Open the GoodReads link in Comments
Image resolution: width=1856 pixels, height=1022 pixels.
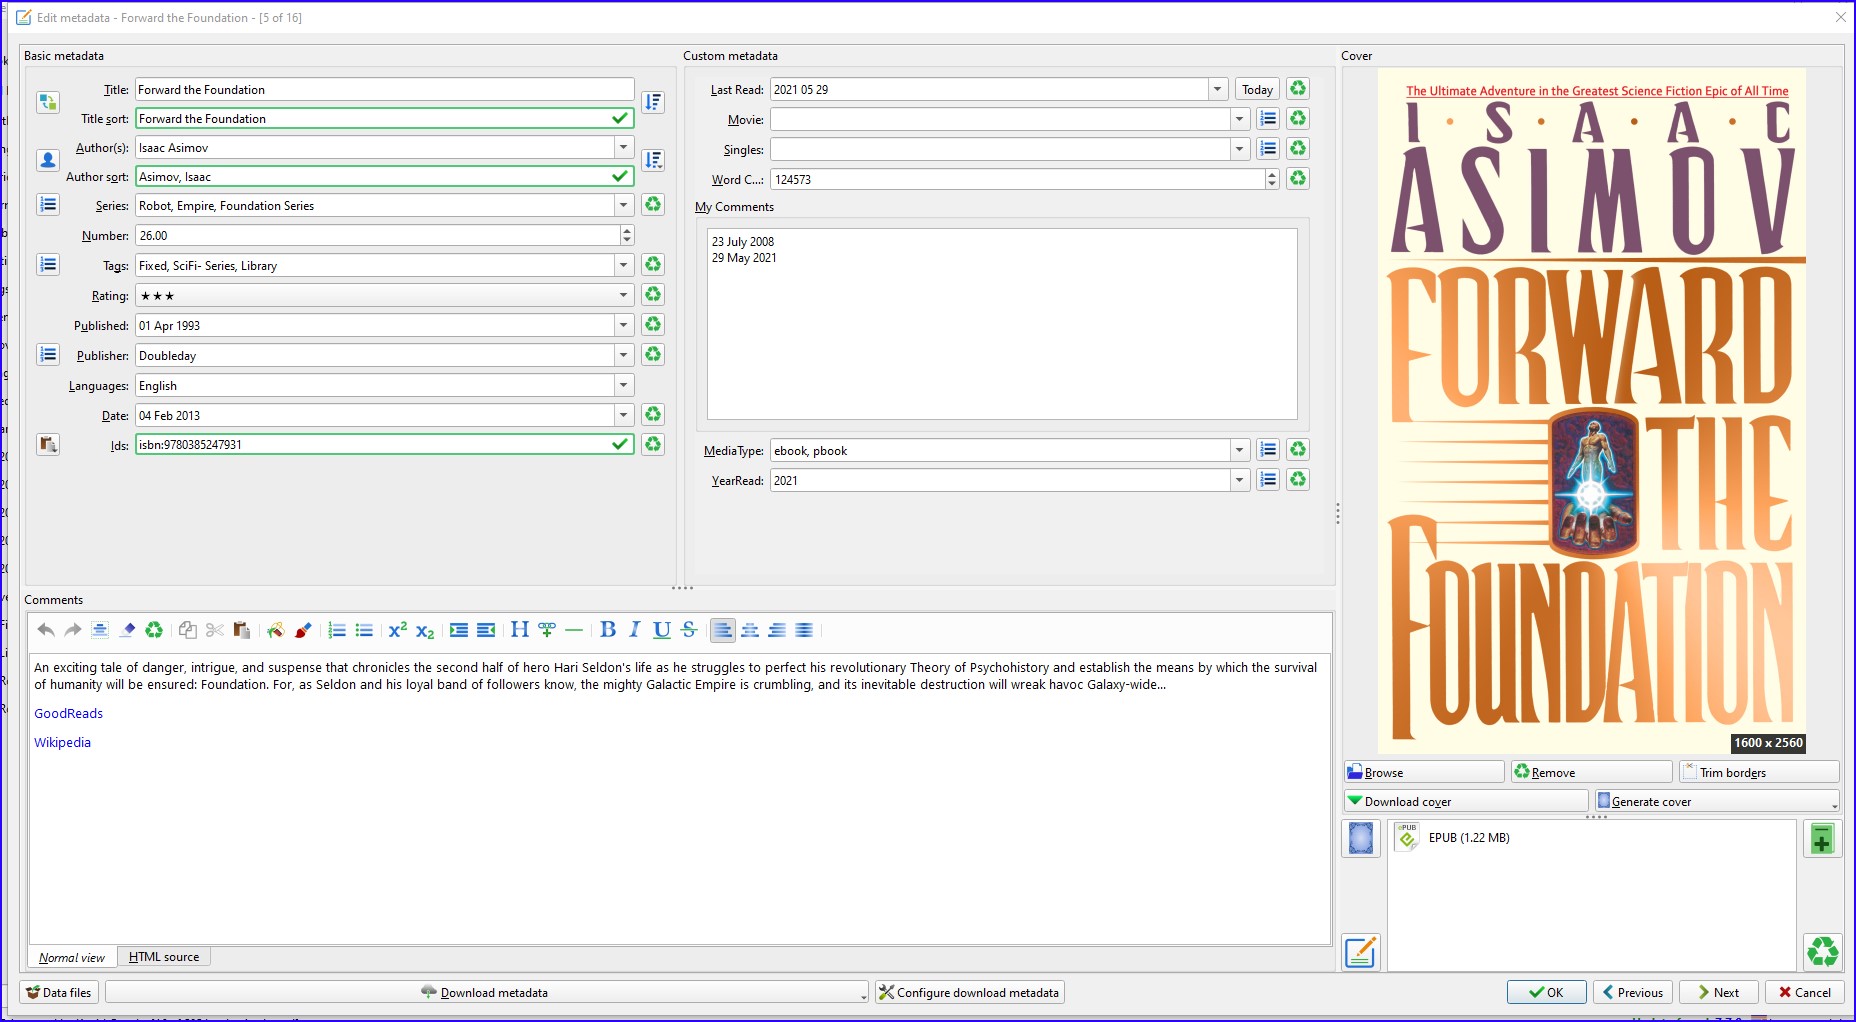(x=68, y=713)
